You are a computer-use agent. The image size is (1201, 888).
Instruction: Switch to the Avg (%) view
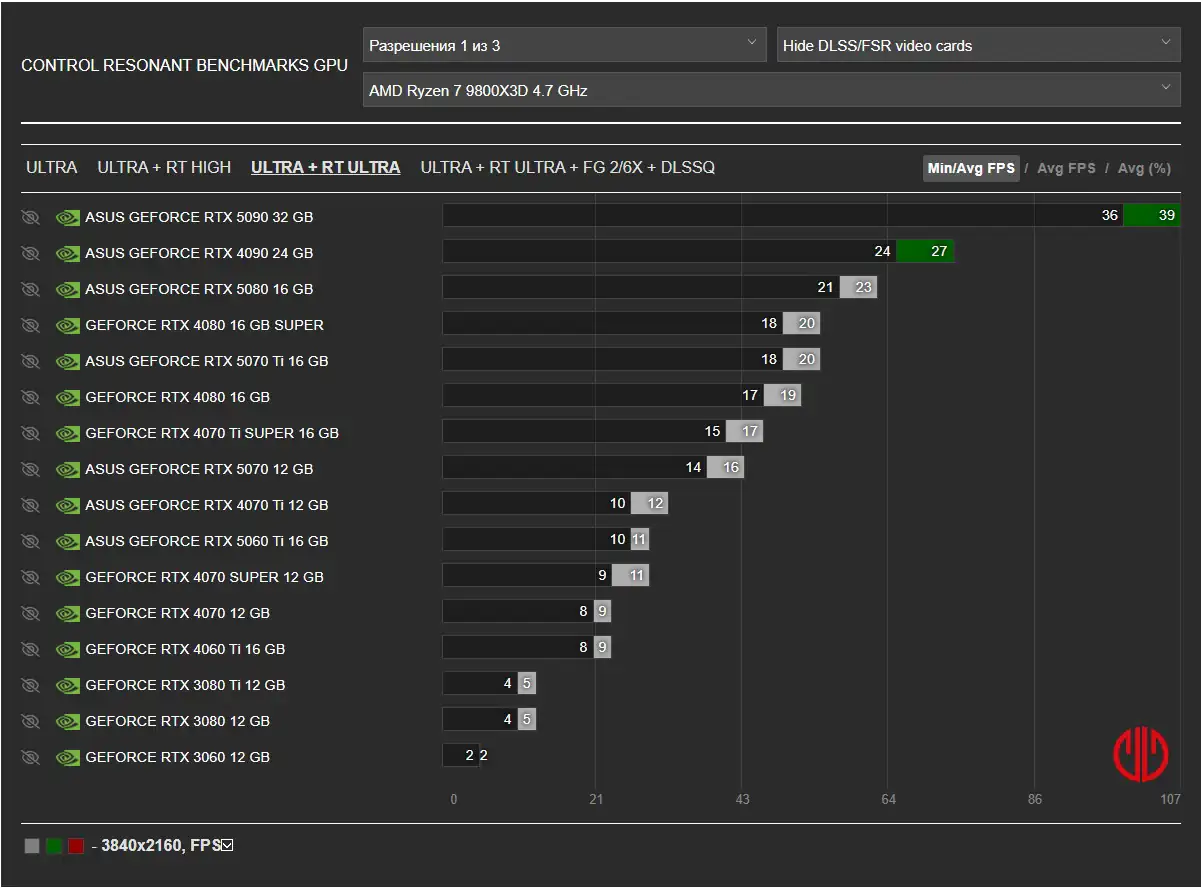pyautogui.click(x=1144, y=168)
